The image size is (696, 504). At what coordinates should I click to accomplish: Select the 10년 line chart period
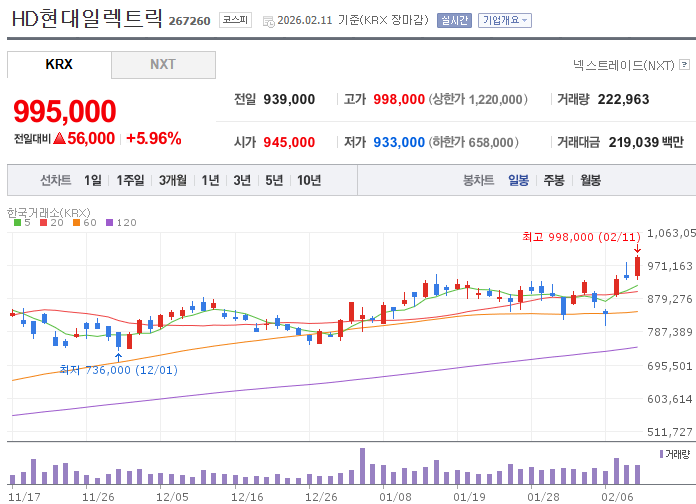(x=309, y=180)
